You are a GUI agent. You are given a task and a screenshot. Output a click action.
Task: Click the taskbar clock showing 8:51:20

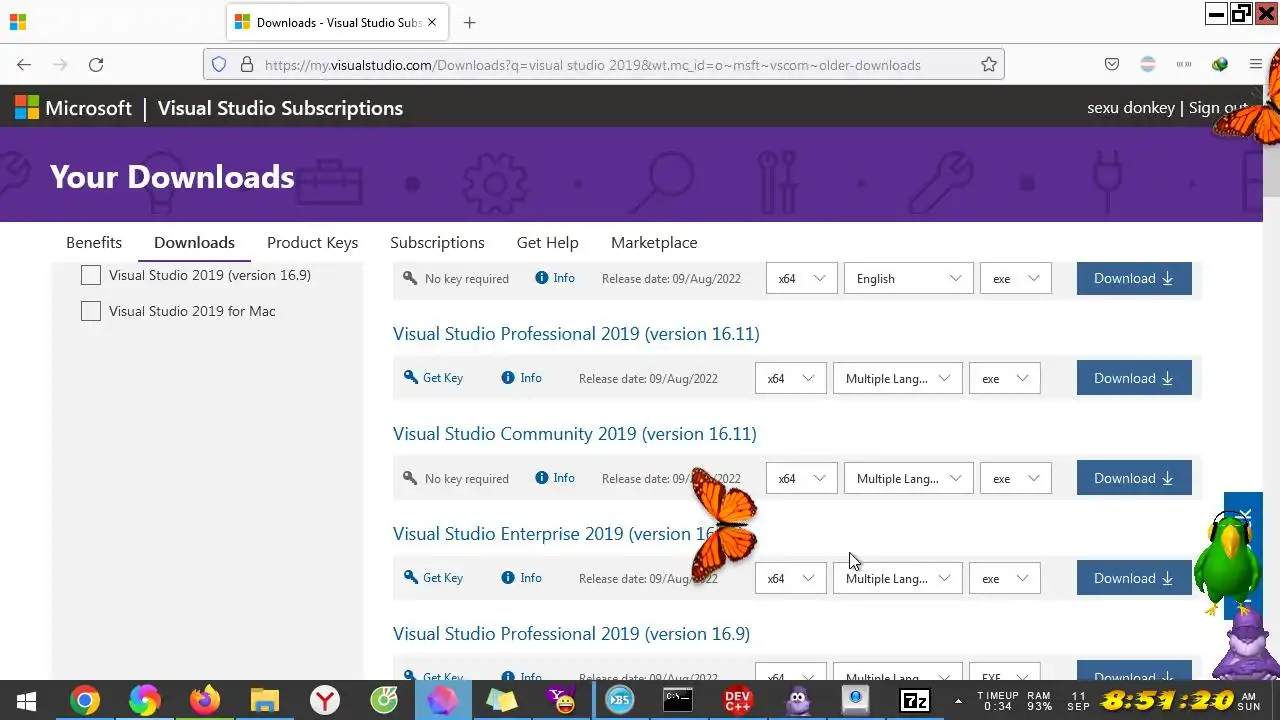point(1168,700)
